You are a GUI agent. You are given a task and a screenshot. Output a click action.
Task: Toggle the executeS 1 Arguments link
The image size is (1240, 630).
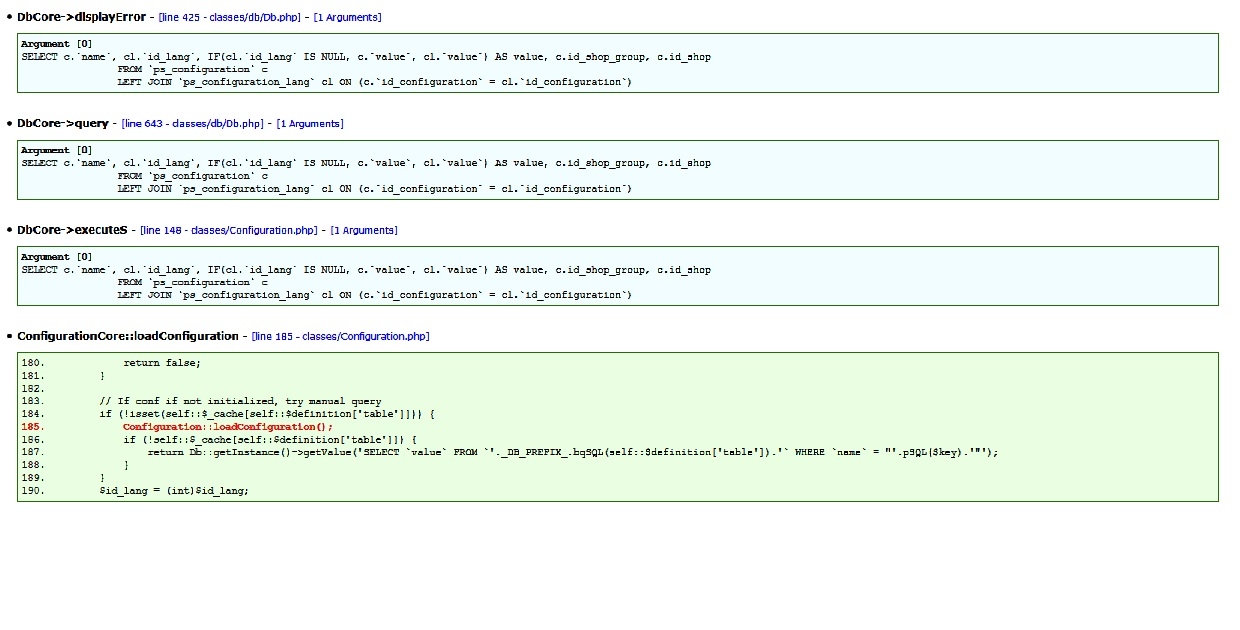(364, 230)
